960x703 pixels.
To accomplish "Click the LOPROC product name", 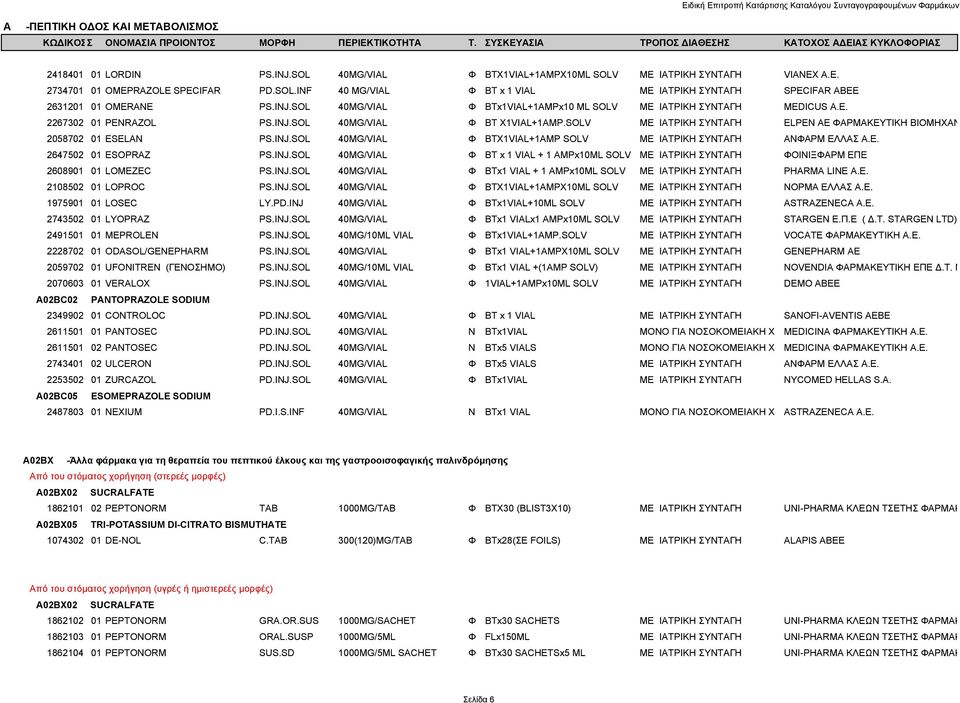I will pyautogui.click(x=125, y=187).
